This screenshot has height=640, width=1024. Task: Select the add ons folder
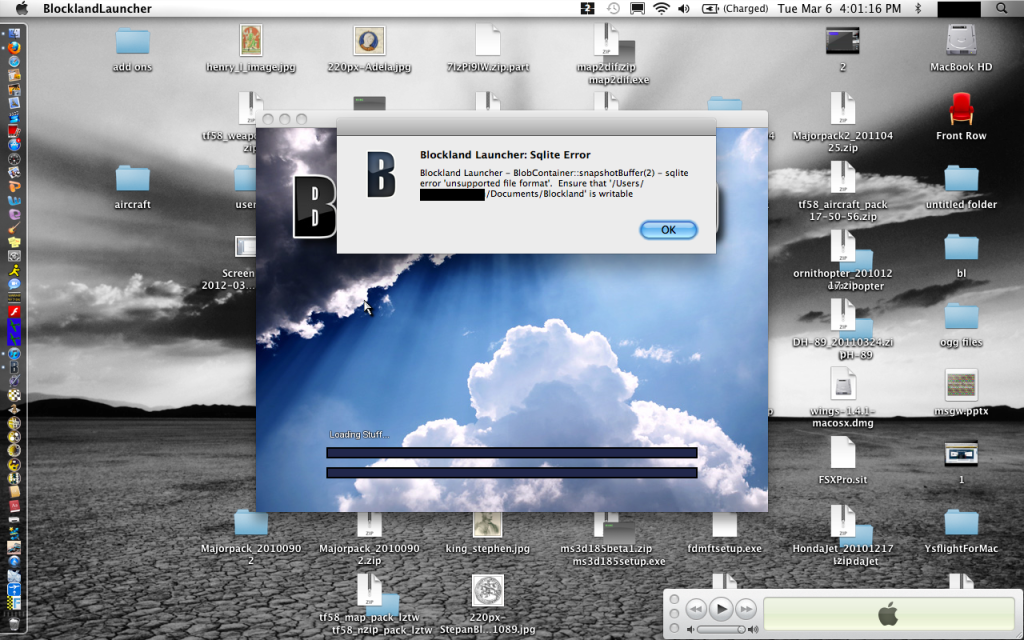point(132,42)
